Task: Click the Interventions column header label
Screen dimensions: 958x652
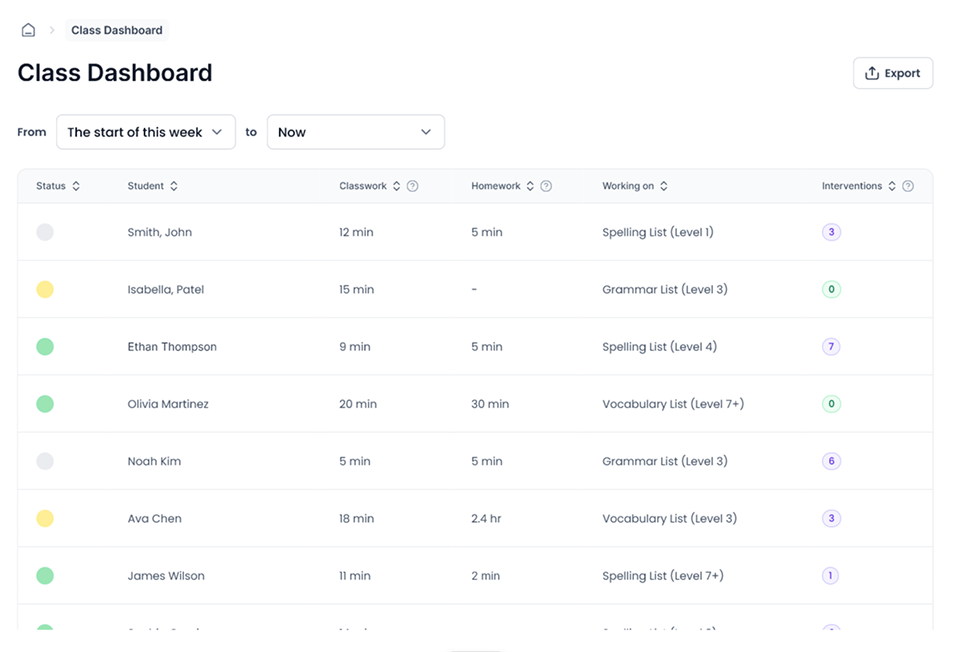Action: tap(852, 186)
